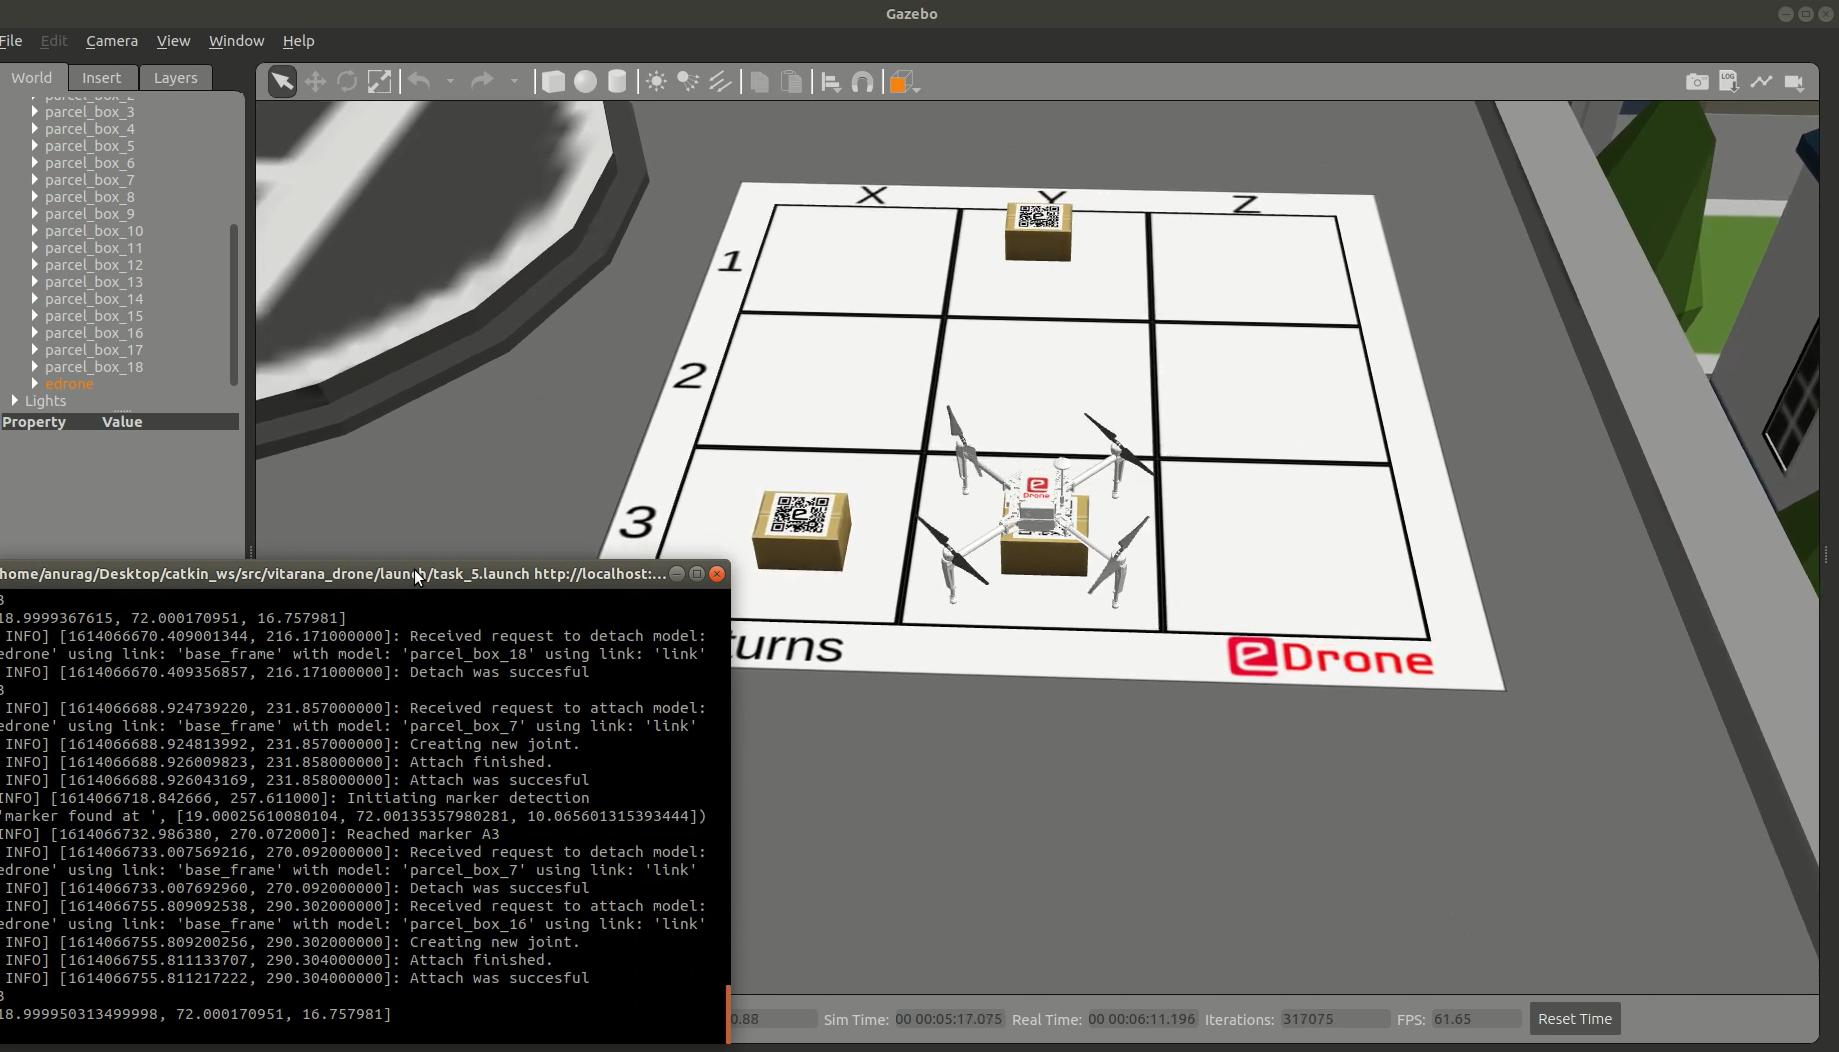Select parcel_box_11 in the model list
Image resolution: width=1839 pixels, height=1052 pixels.
(94, 248)
